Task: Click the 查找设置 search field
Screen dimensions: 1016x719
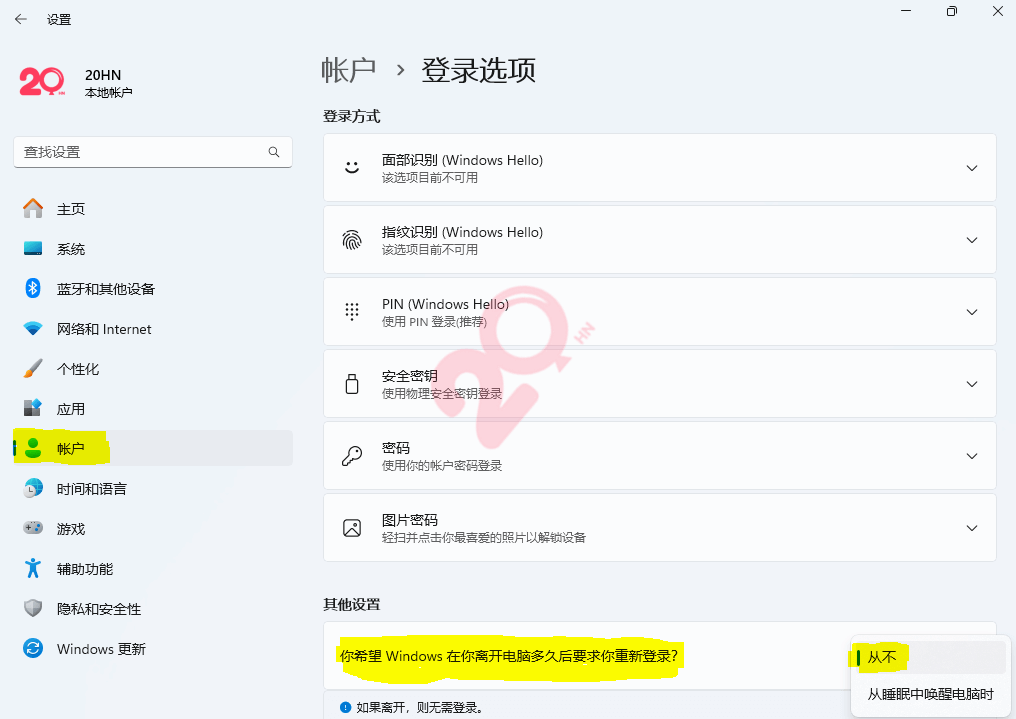Action: (140, 152)
